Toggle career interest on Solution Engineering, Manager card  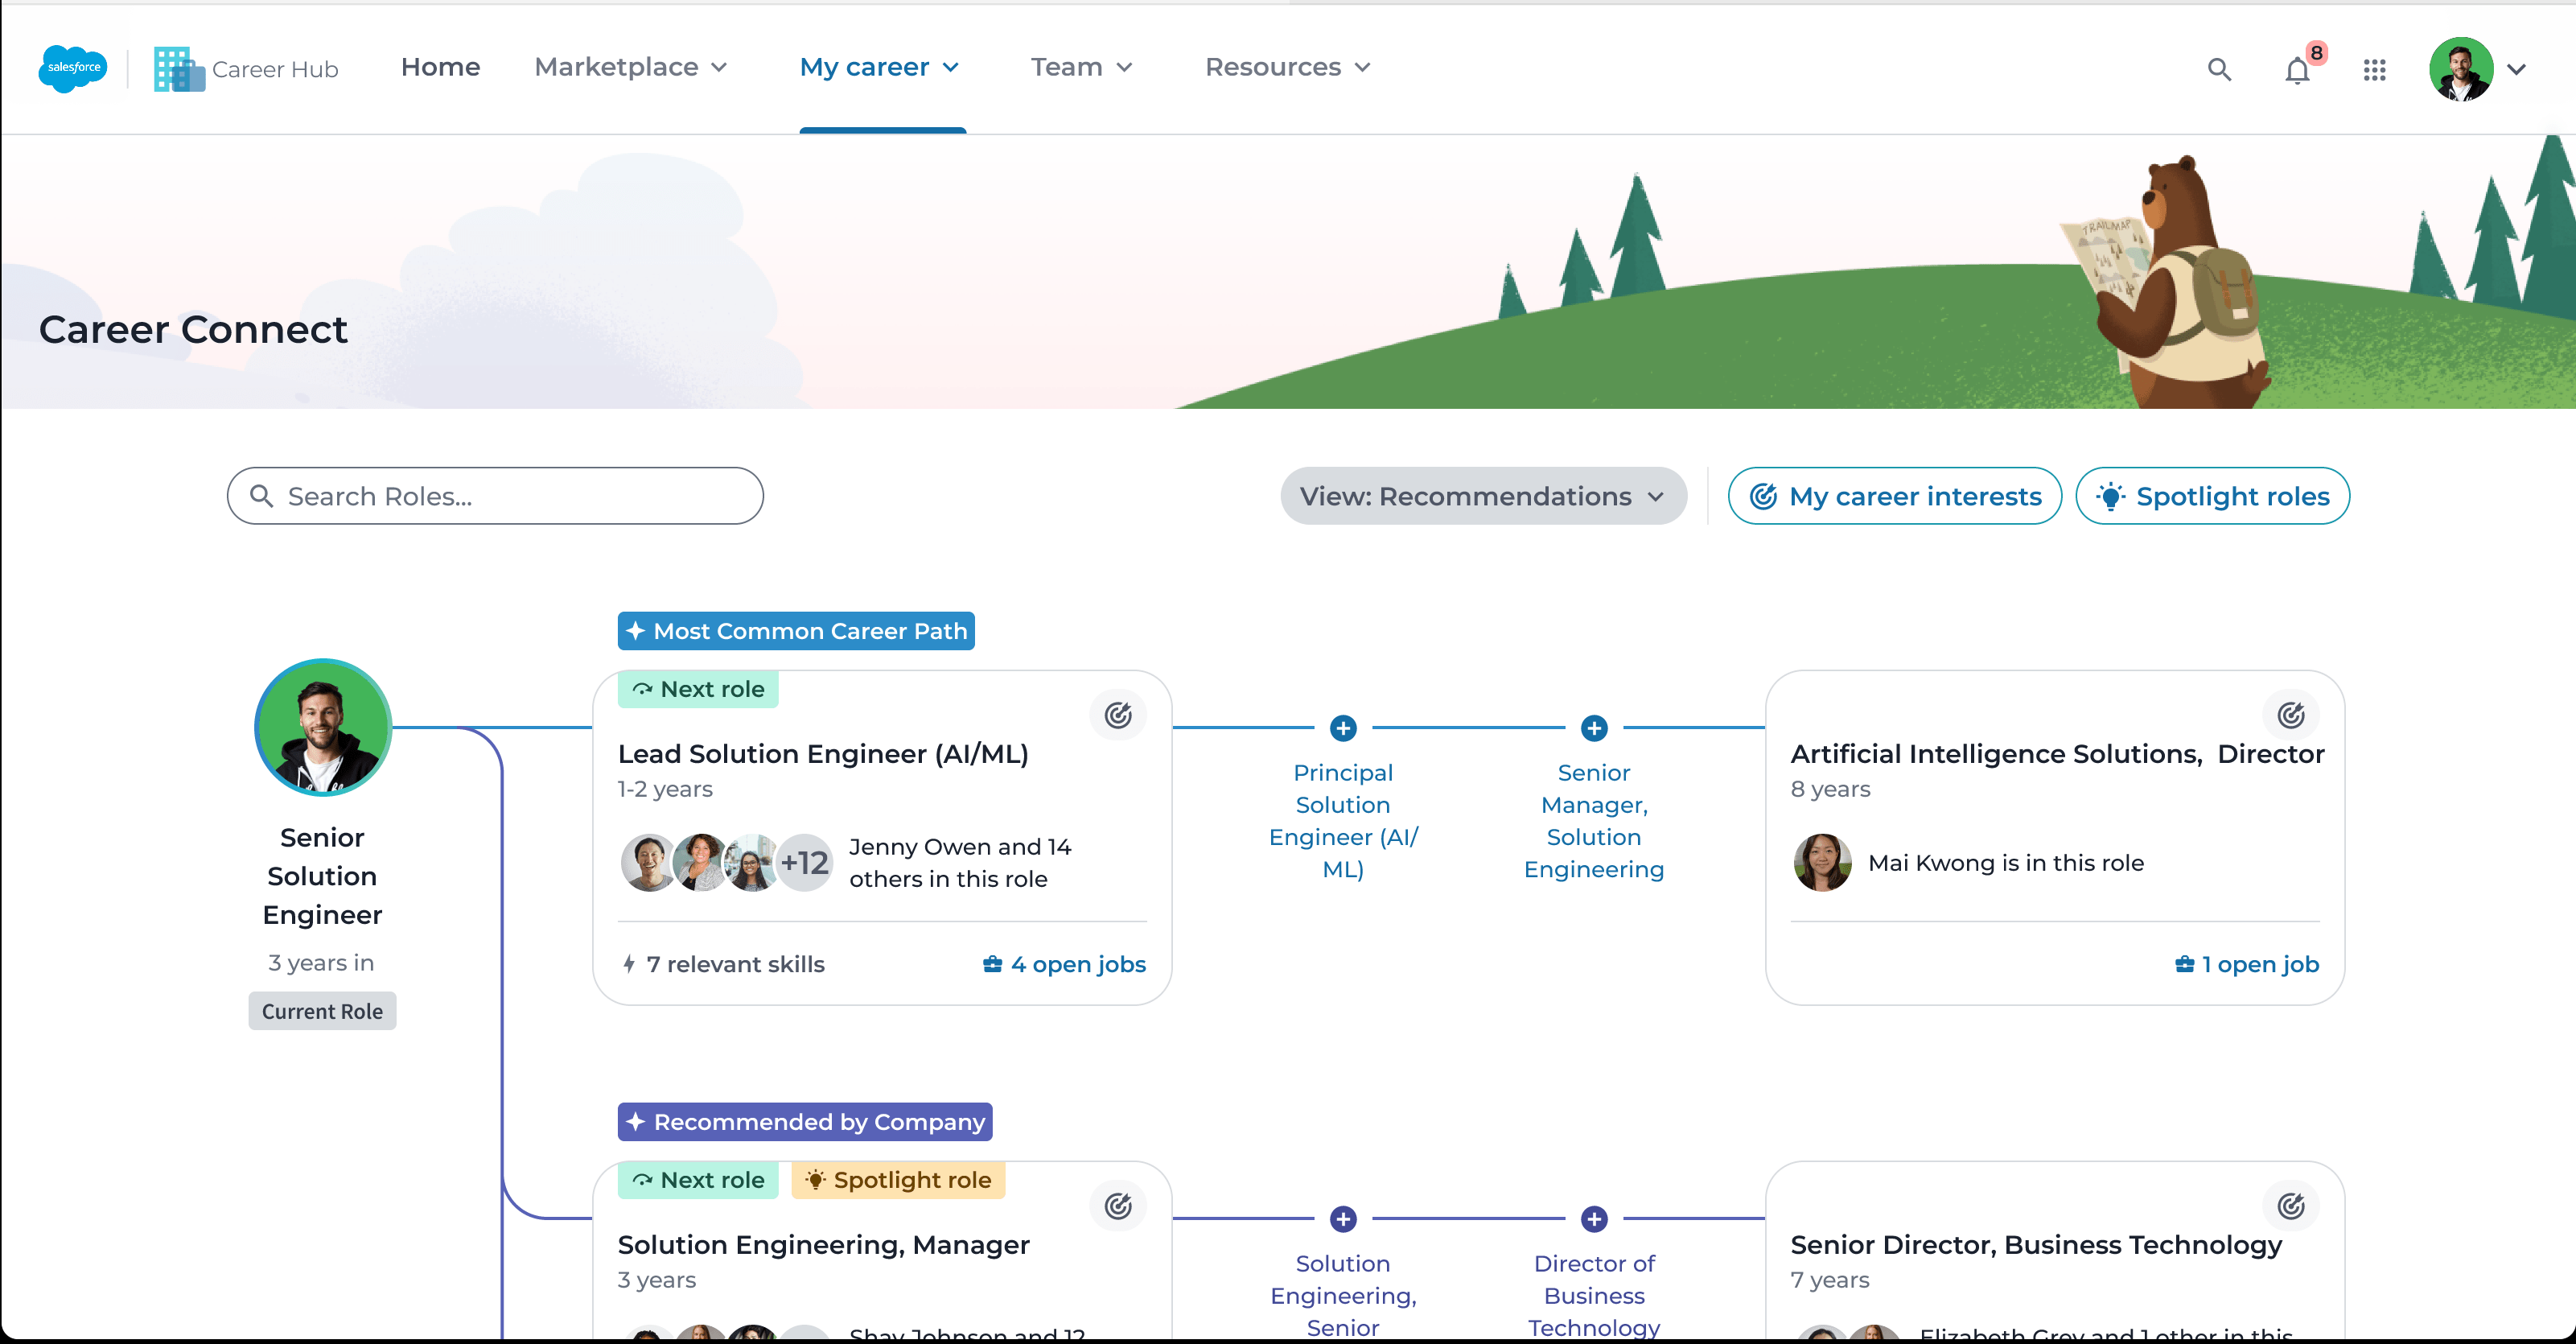pos(1118,1206)
